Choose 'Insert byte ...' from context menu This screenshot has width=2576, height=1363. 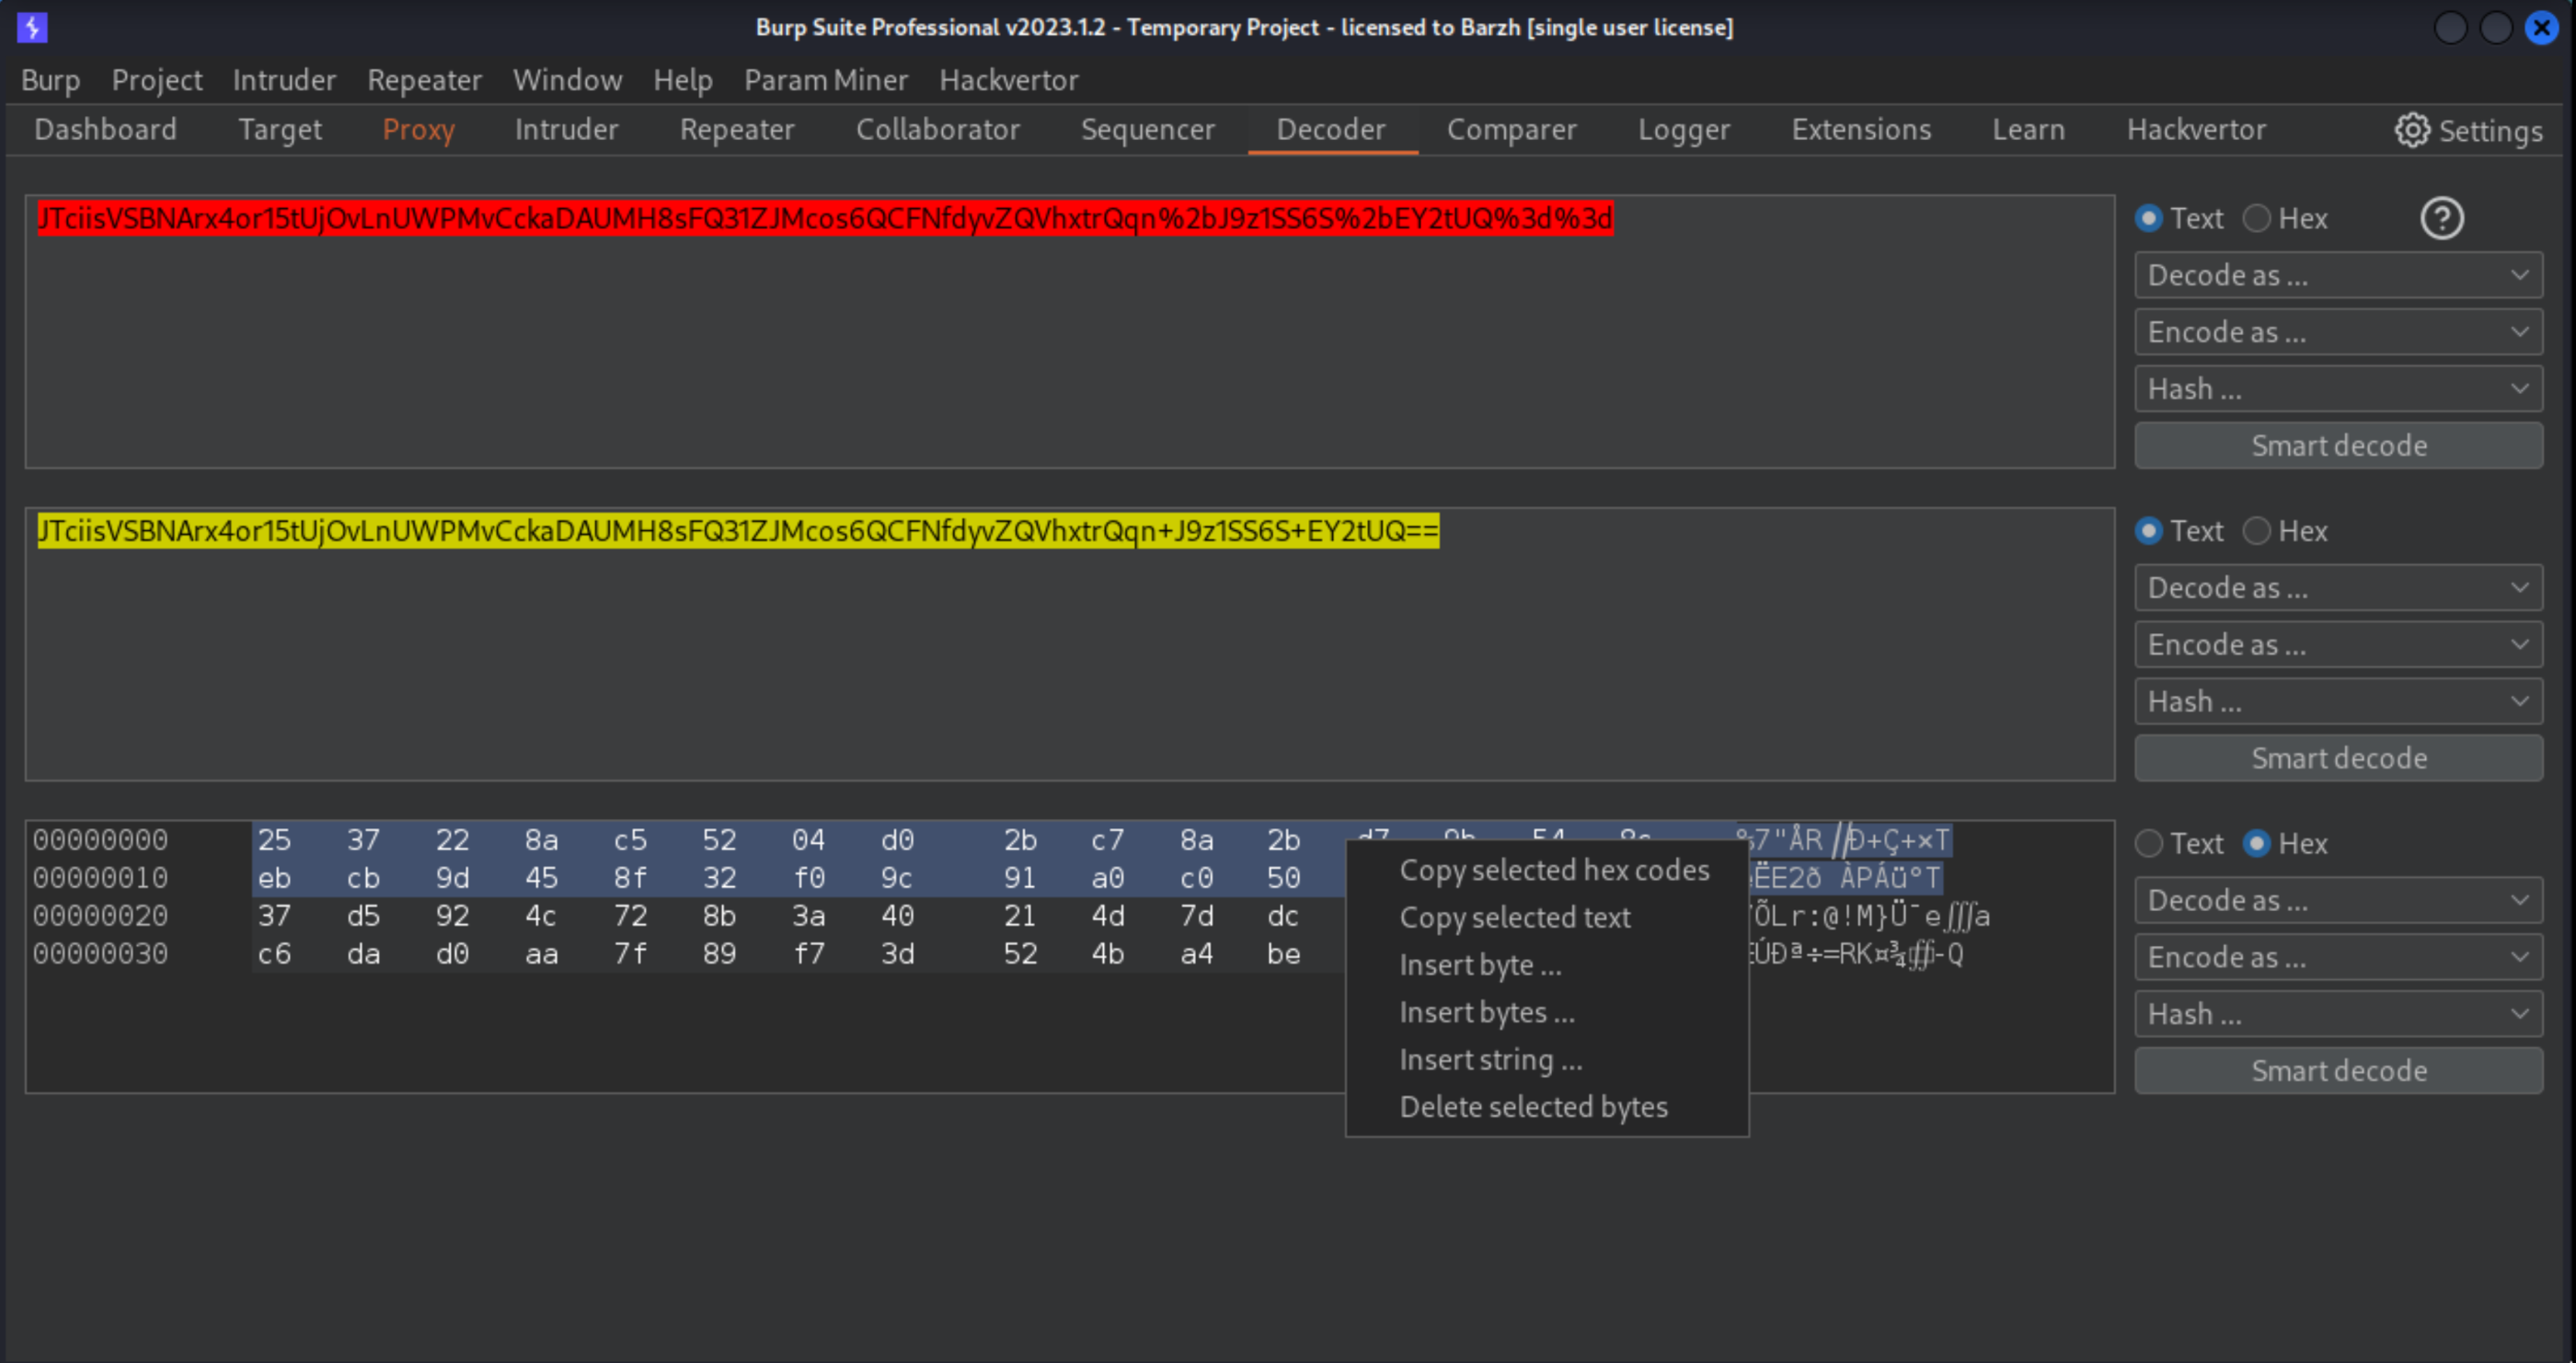click(x=1547, y=965)
